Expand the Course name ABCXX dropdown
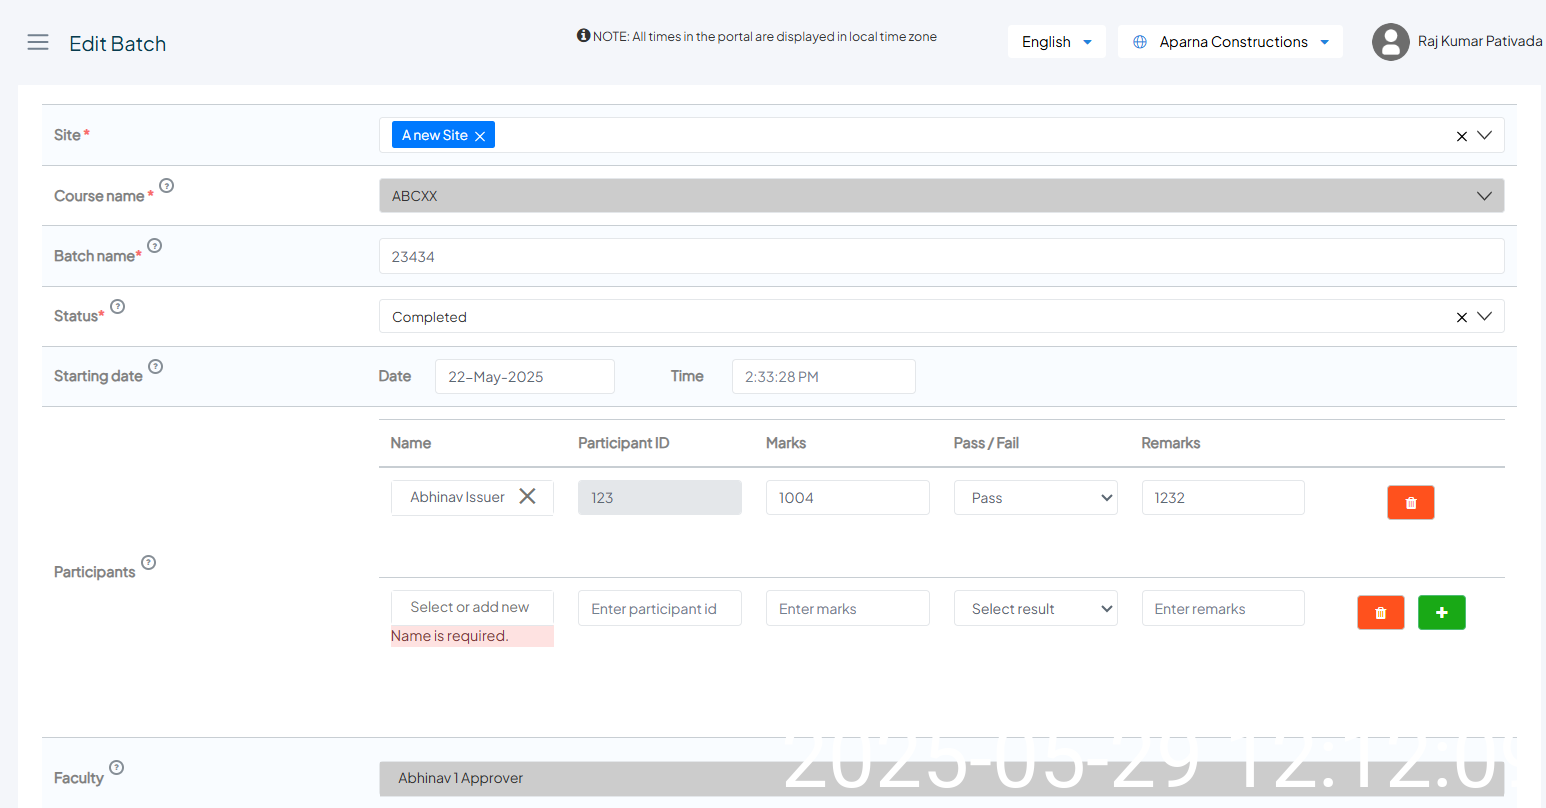 point(1484,196)
